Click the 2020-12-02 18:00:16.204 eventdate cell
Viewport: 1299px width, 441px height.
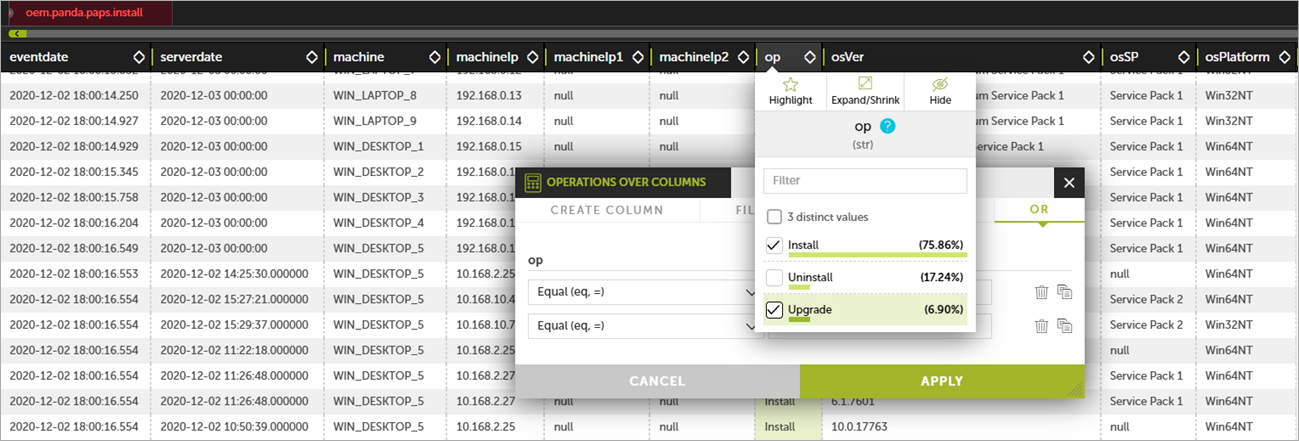(74, 222)
